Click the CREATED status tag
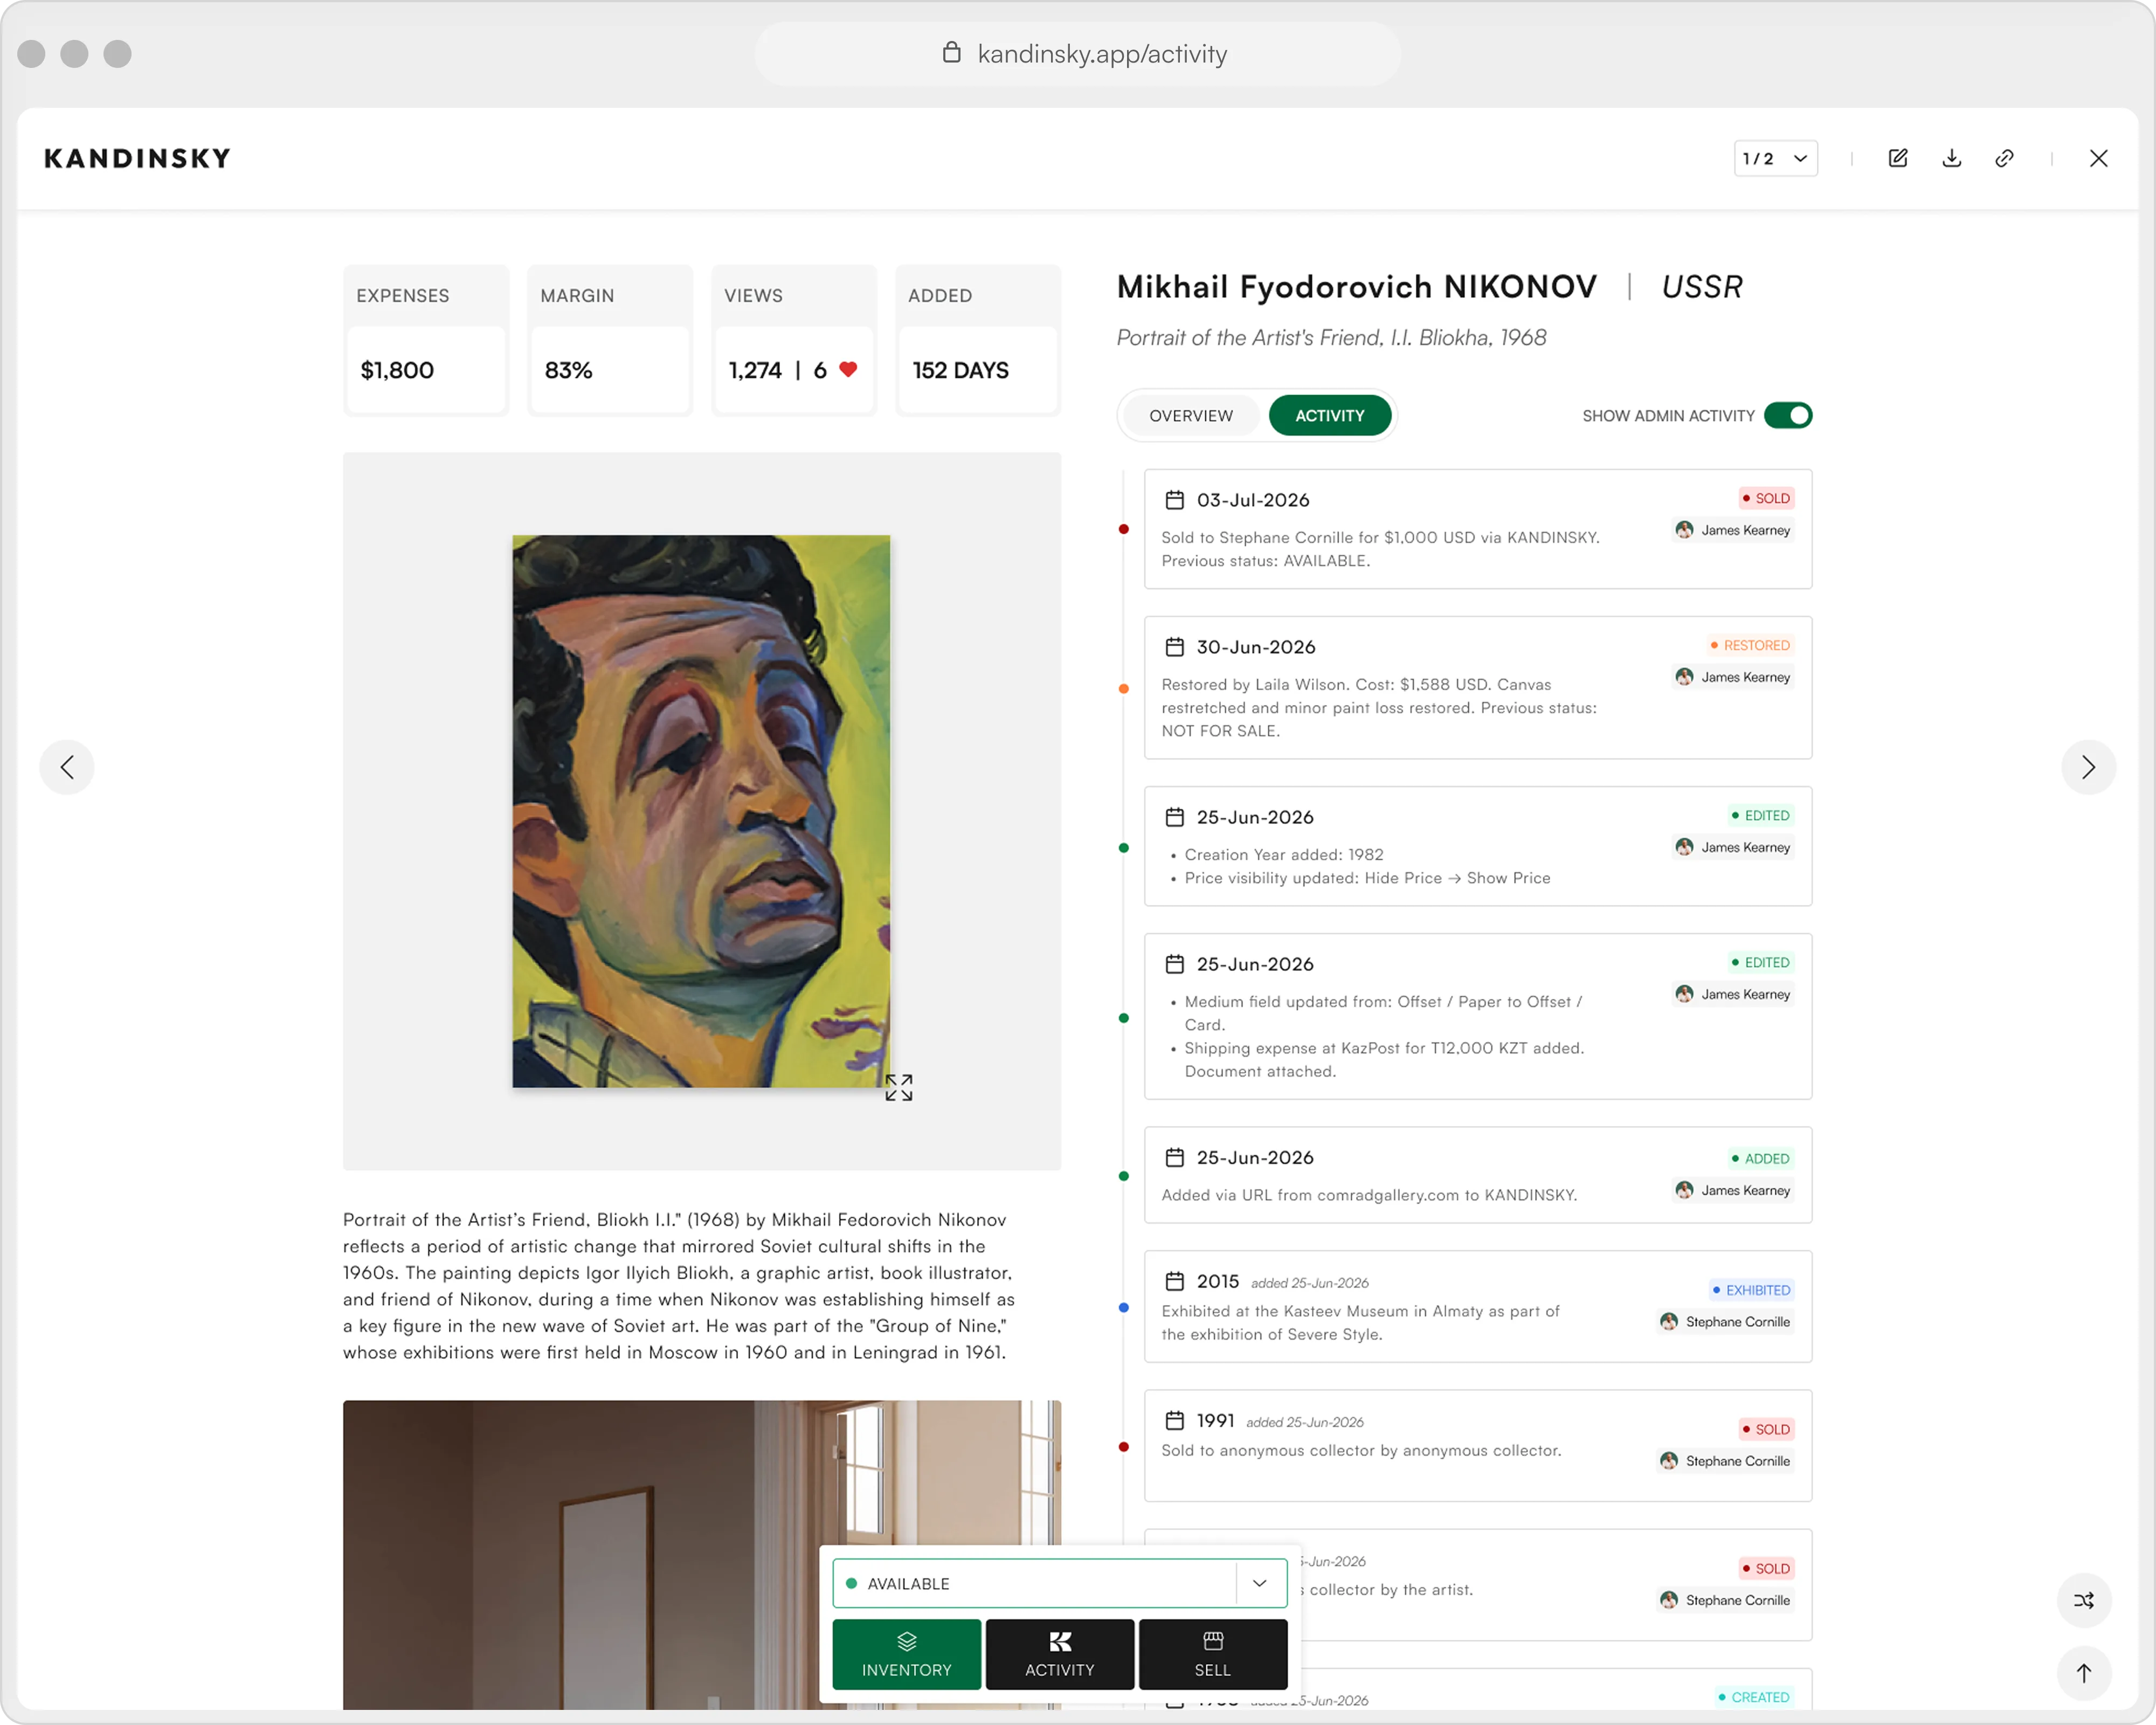Viewport: 2156px width, 1725px height. tap(1754, 1697)
